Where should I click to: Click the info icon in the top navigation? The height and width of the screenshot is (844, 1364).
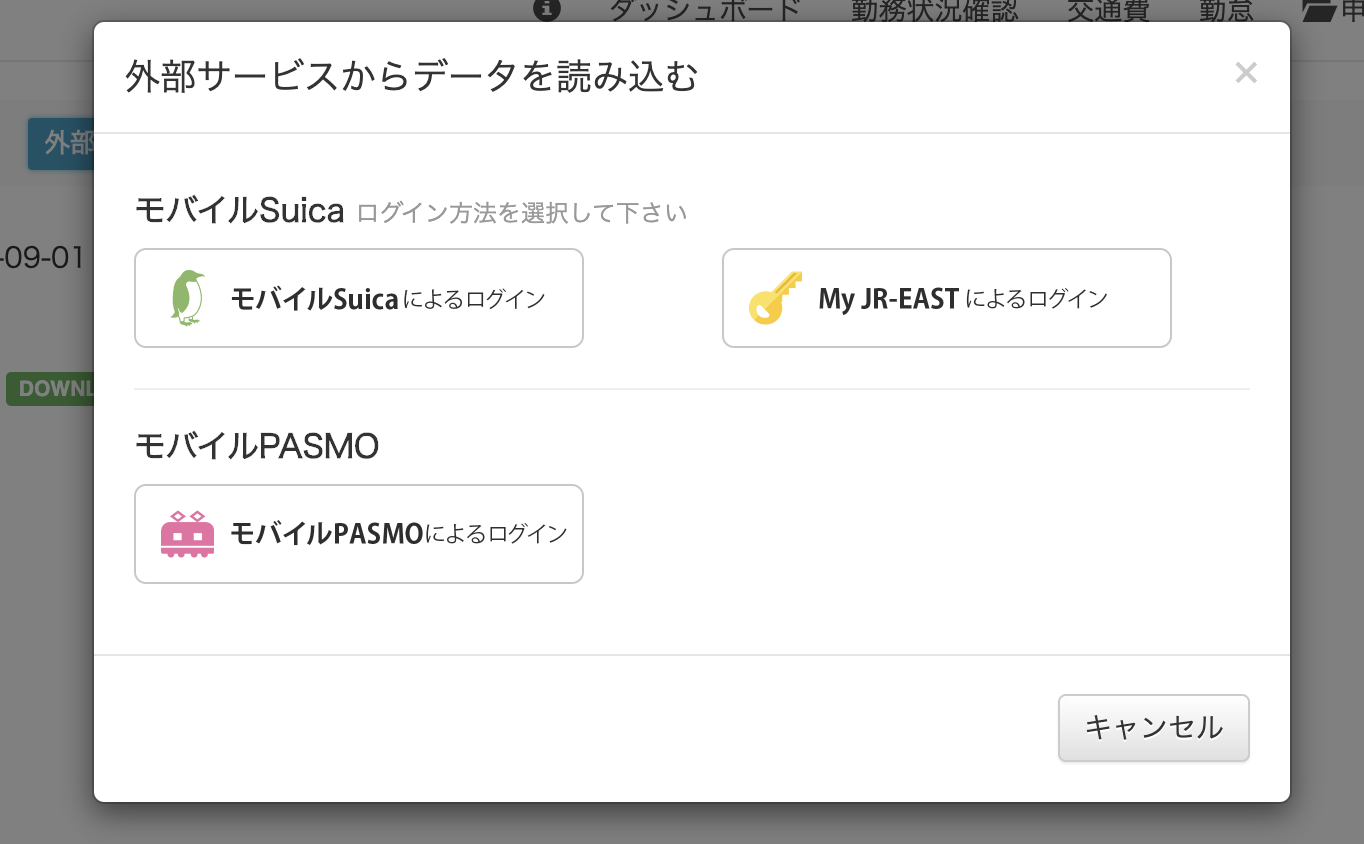click(546, 9)
